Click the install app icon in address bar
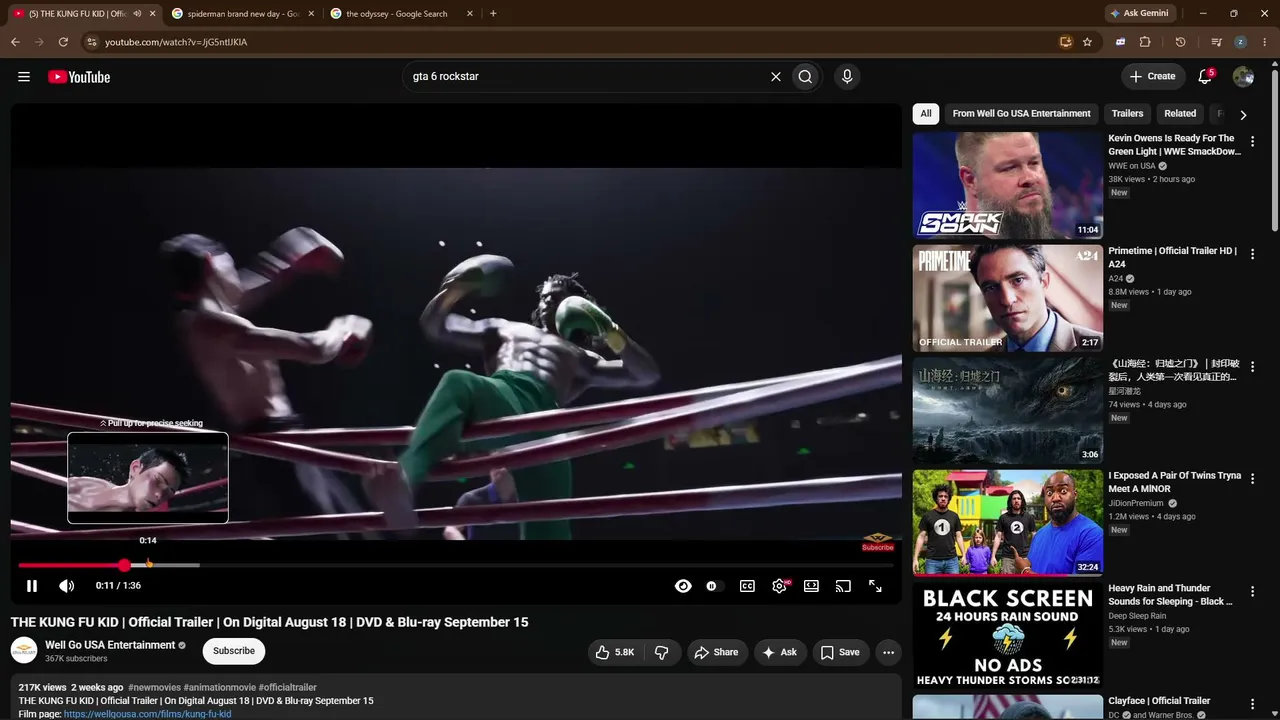This screenshot has height=720, width=1280. (1066, 42)
